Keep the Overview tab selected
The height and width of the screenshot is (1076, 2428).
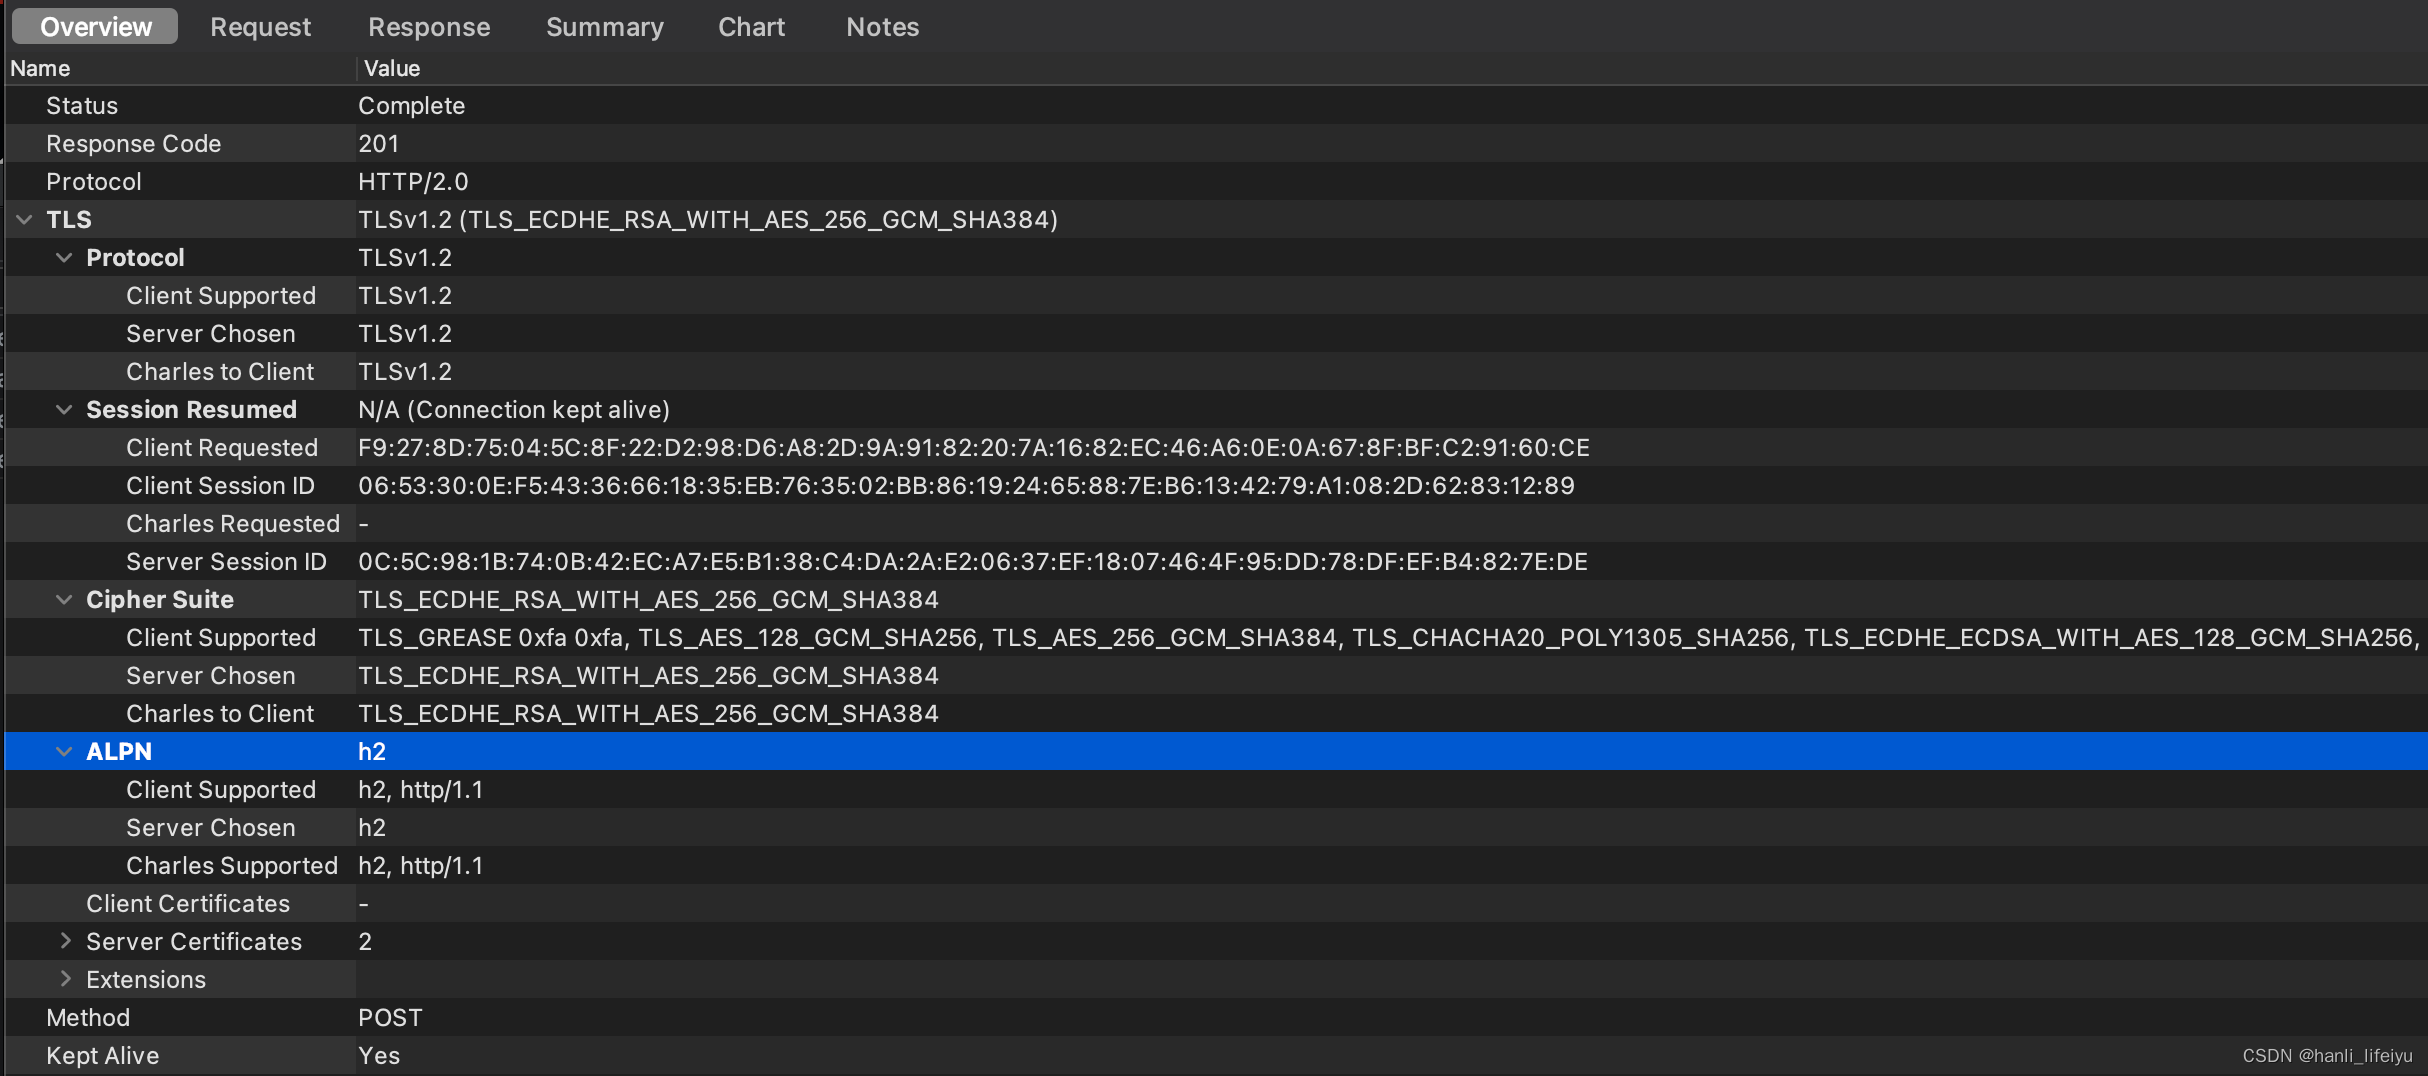tap(94, 26)
